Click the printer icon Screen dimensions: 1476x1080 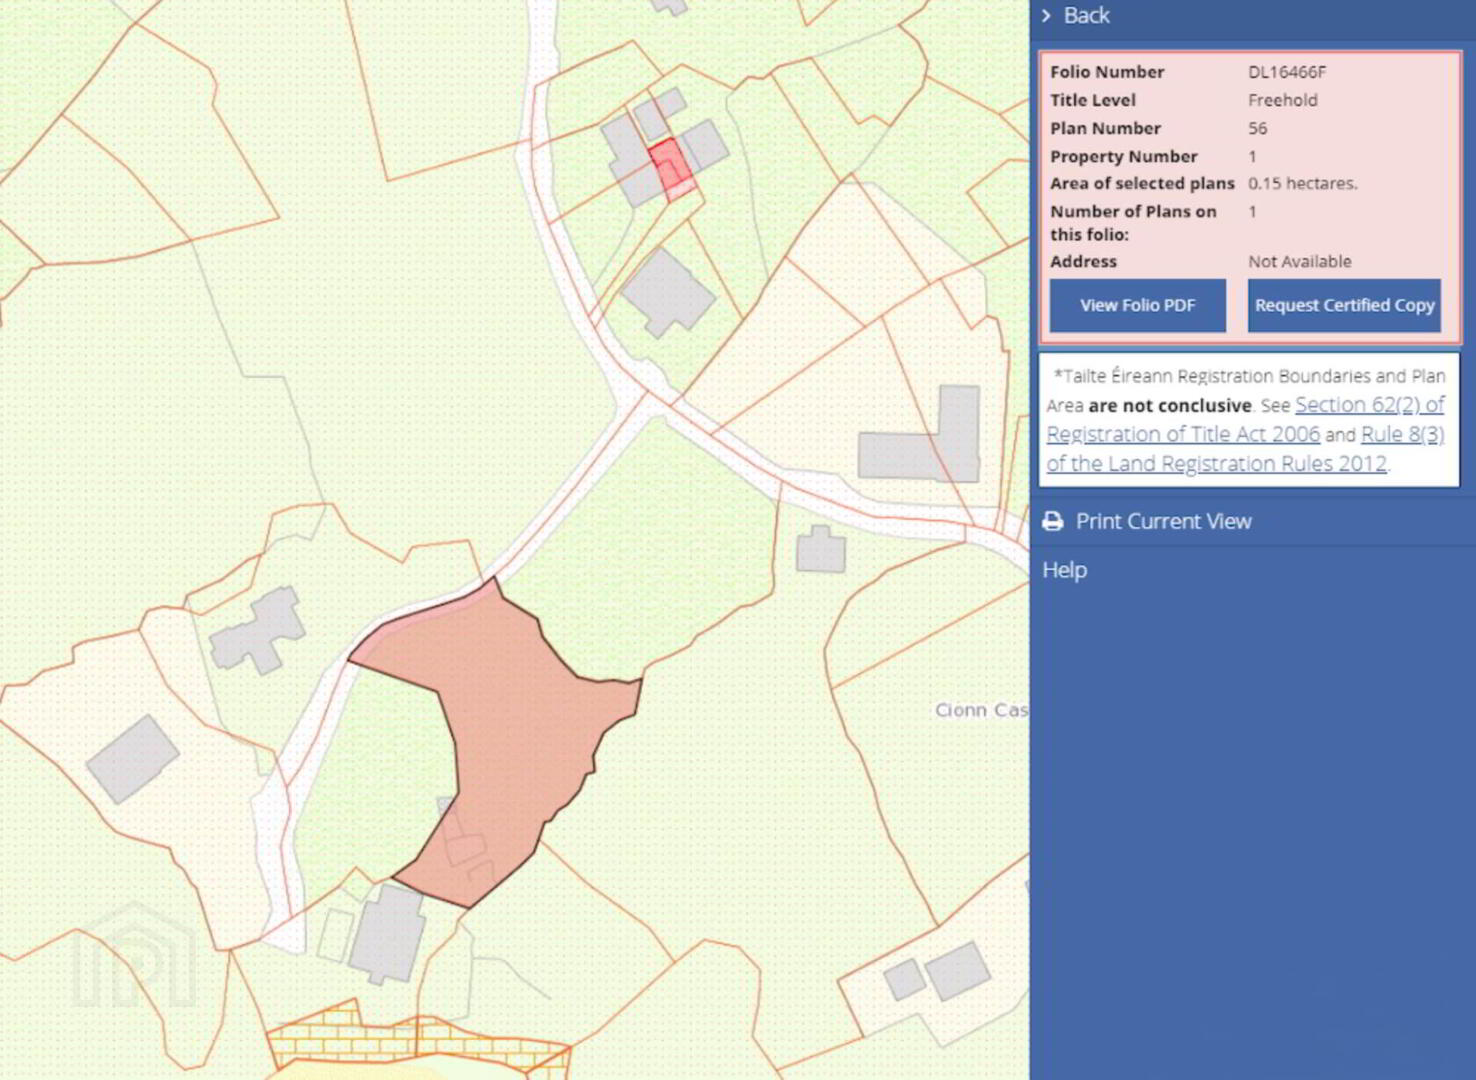tap(1053, 521)
